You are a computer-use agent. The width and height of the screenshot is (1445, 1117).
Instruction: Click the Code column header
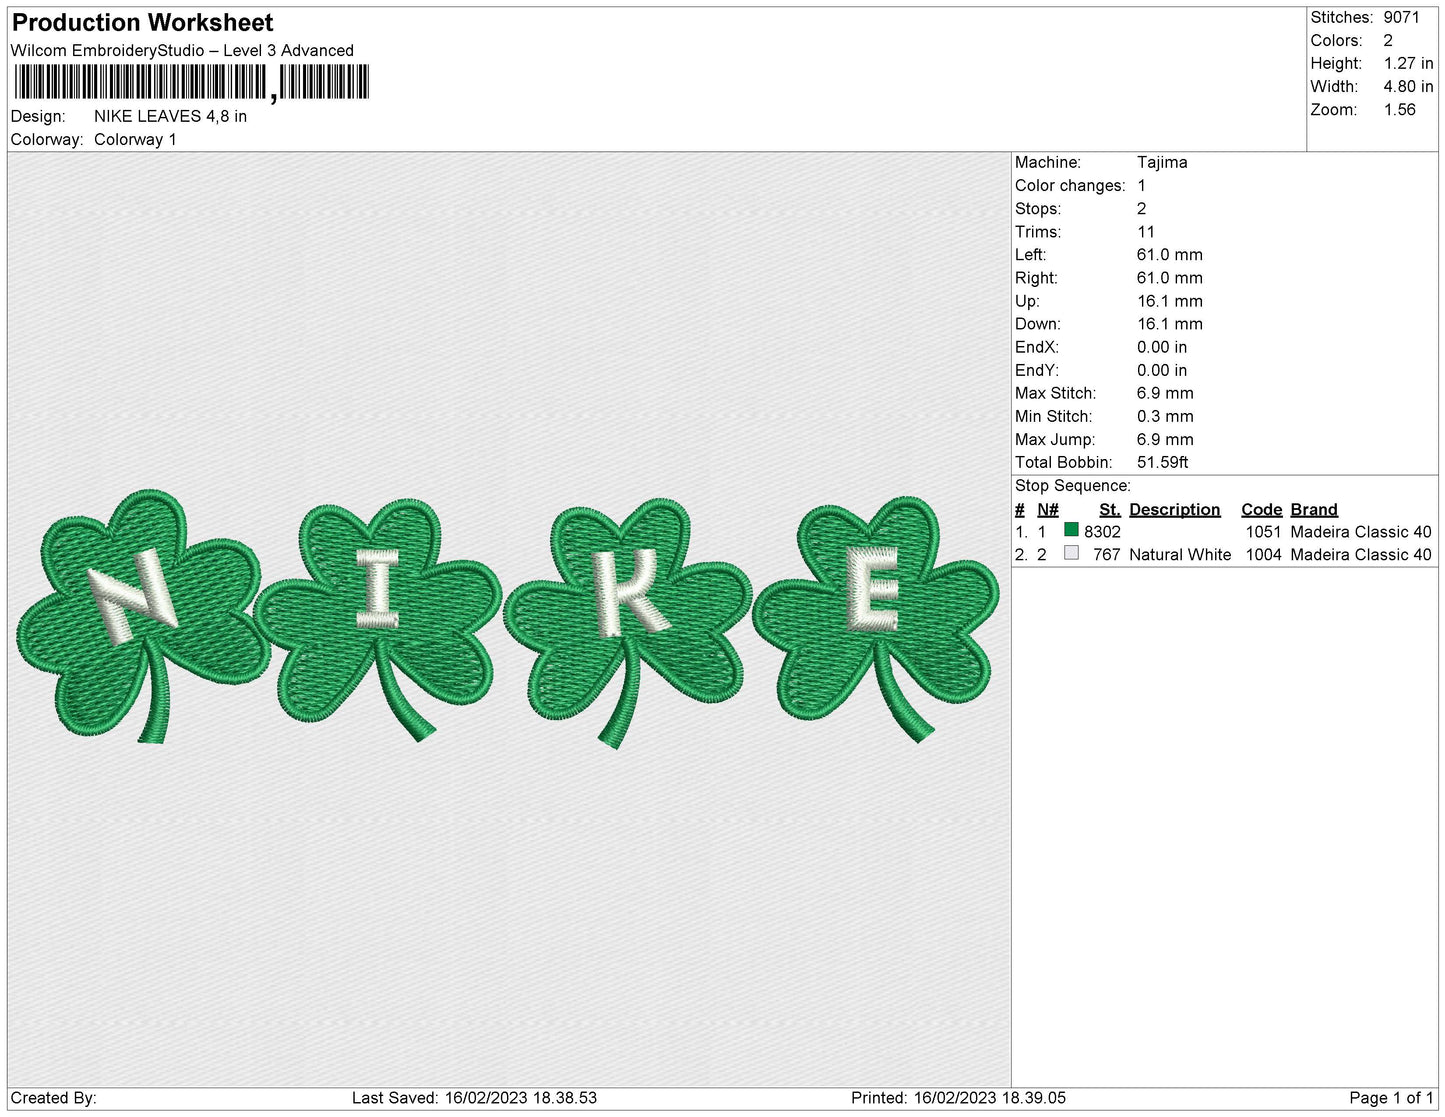[1261, 509]
